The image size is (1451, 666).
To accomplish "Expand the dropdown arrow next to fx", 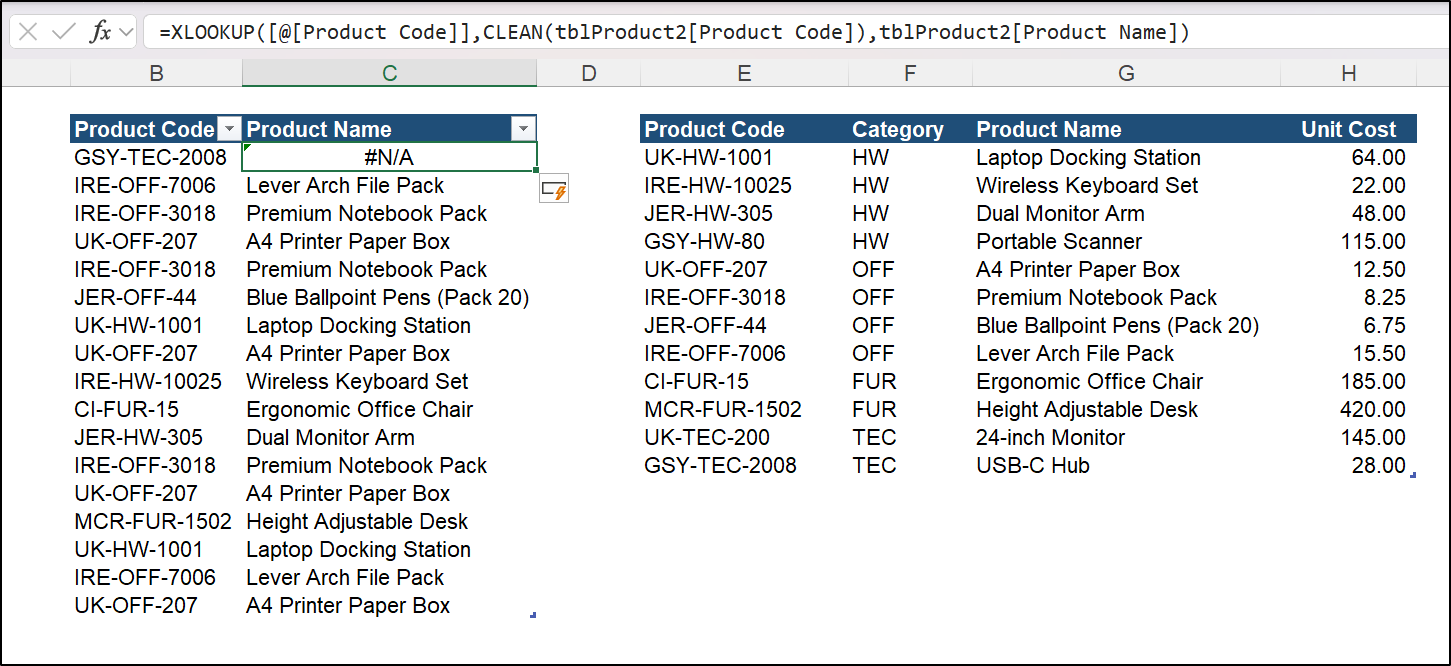I will click(x=126, y=32).
